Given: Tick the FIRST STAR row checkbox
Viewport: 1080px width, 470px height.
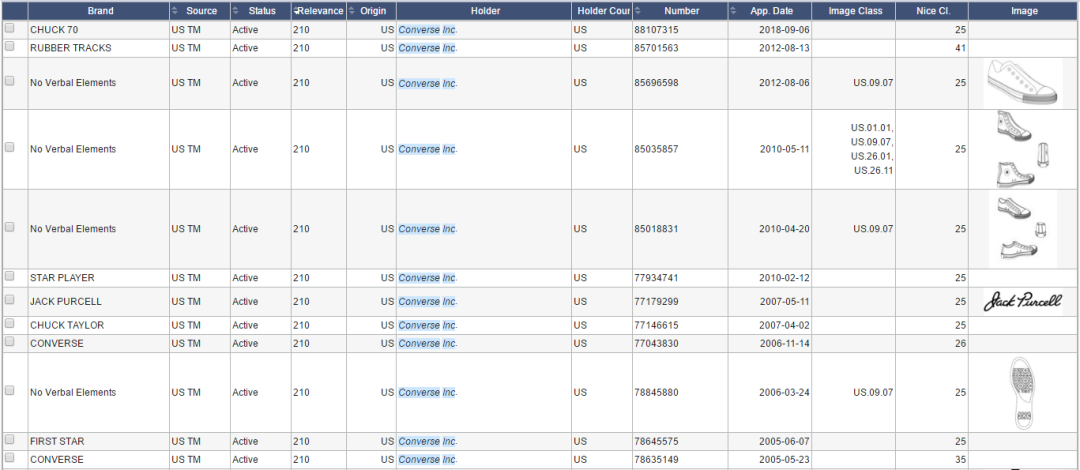Looking at the screenshot, I should click(10, 439).
